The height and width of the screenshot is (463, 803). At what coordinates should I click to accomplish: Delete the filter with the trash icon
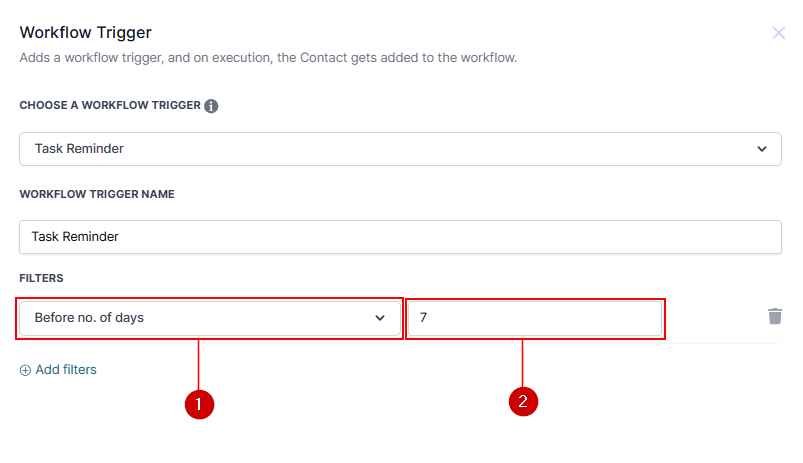774,316
